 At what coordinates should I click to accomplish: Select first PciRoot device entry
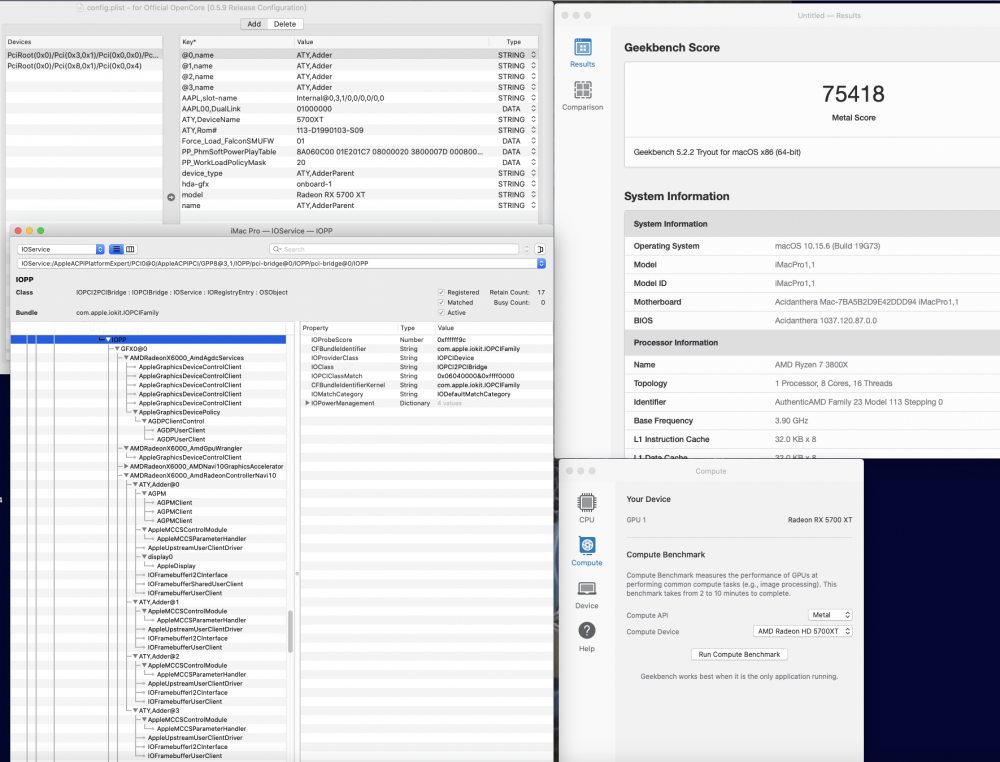point(83,55)
